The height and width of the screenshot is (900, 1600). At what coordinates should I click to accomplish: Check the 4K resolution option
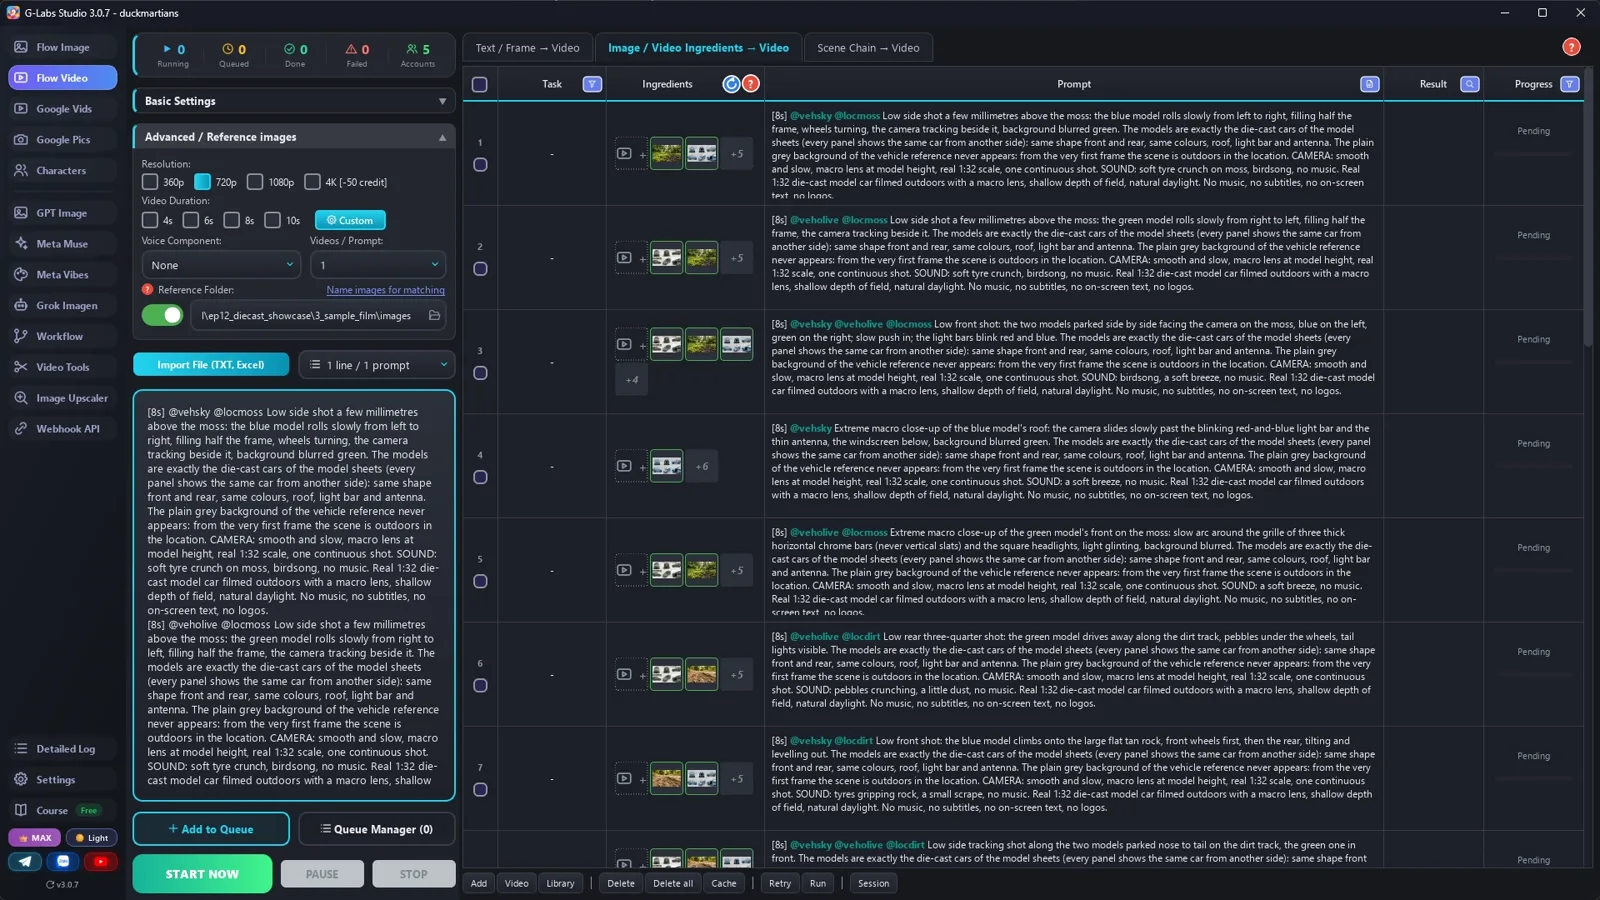tap(312, 182)
